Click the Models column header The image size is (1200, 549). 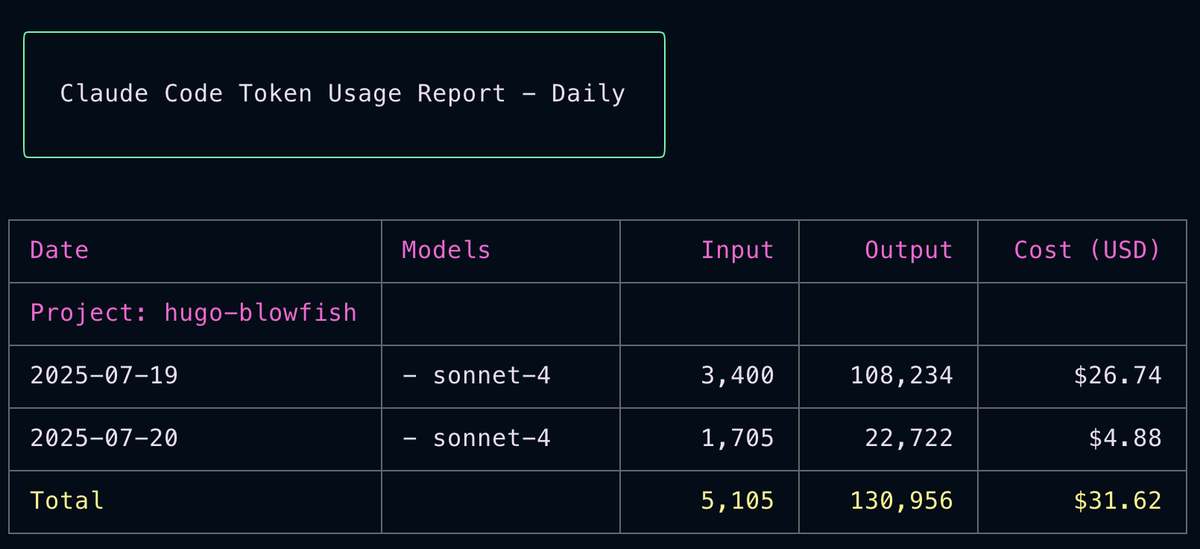(446, 250)
